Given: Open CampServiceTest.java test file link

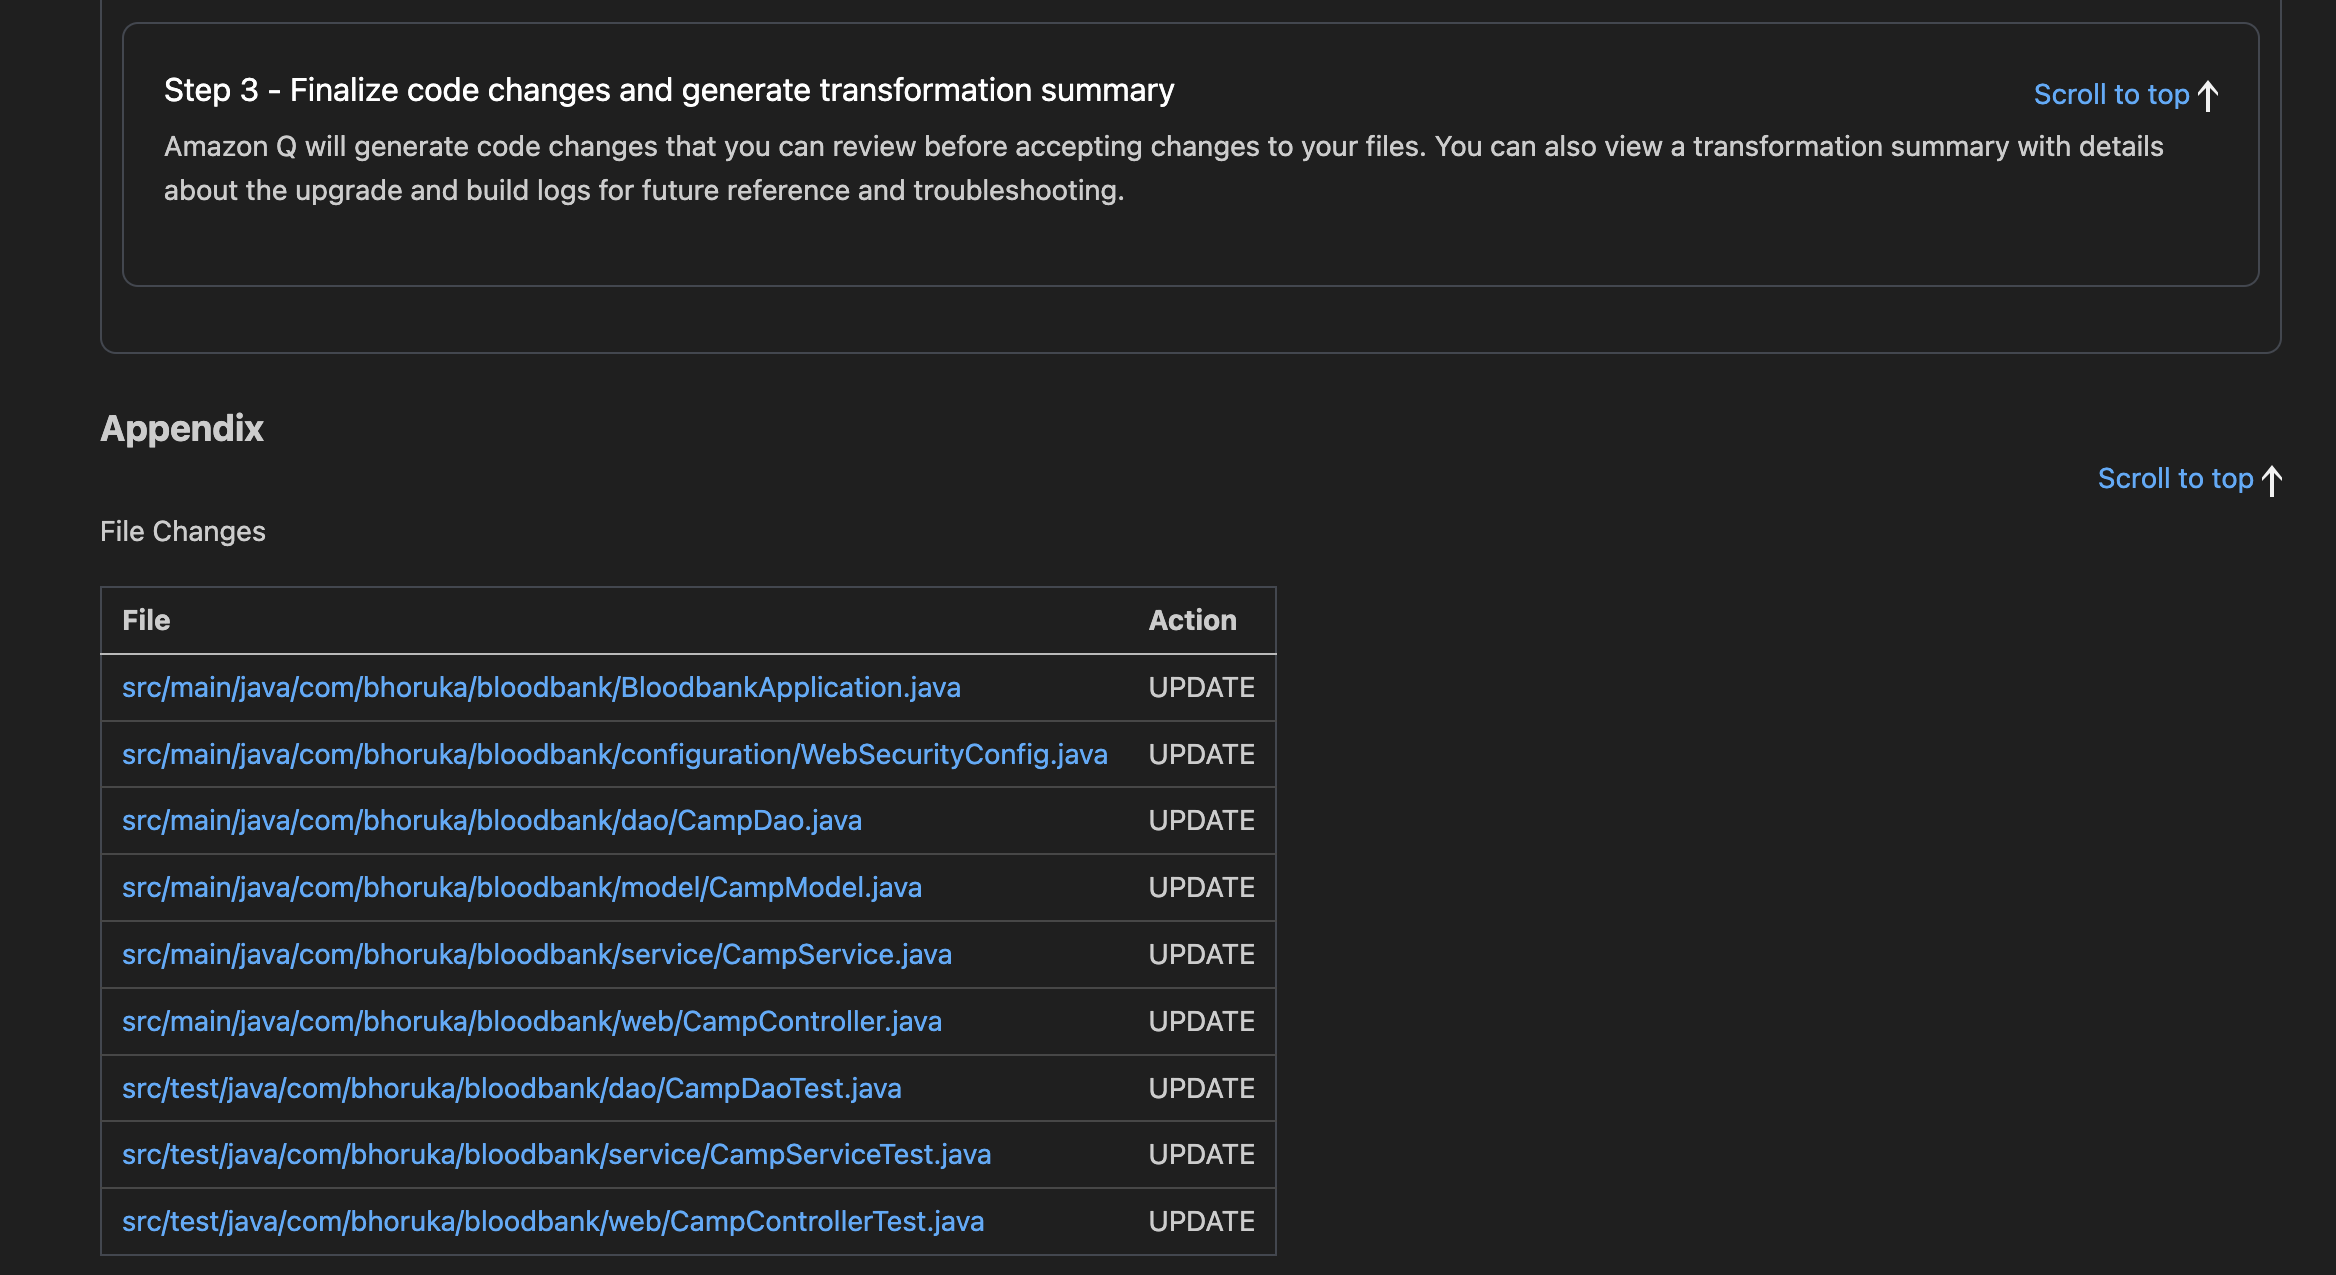Looking at the screenshot, I should 557,1154.
